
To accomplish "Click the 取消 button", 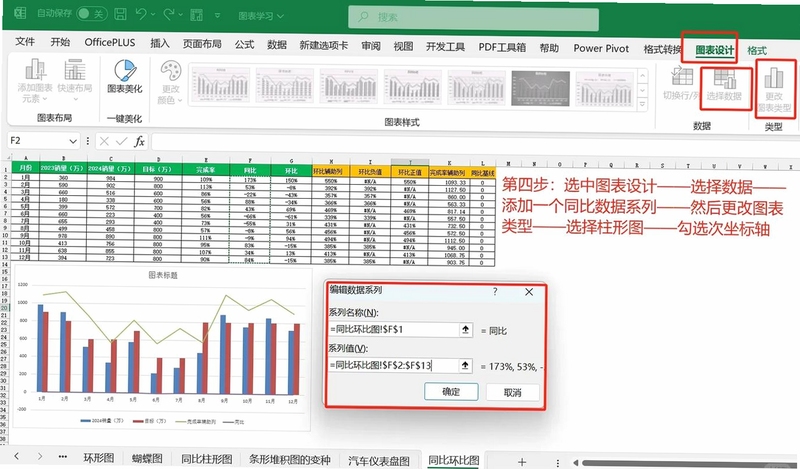I will coord(513,392).
